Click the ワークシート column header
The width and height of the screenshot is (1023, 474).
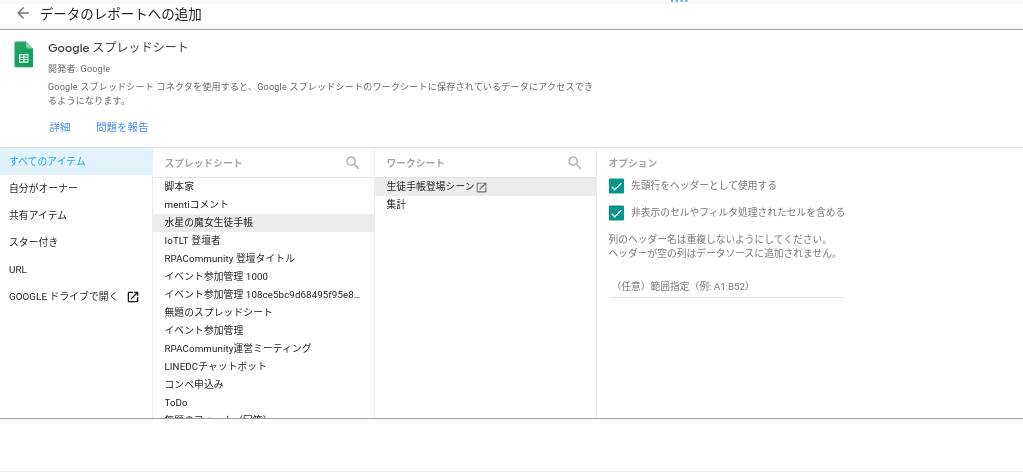tap(416, 163)
